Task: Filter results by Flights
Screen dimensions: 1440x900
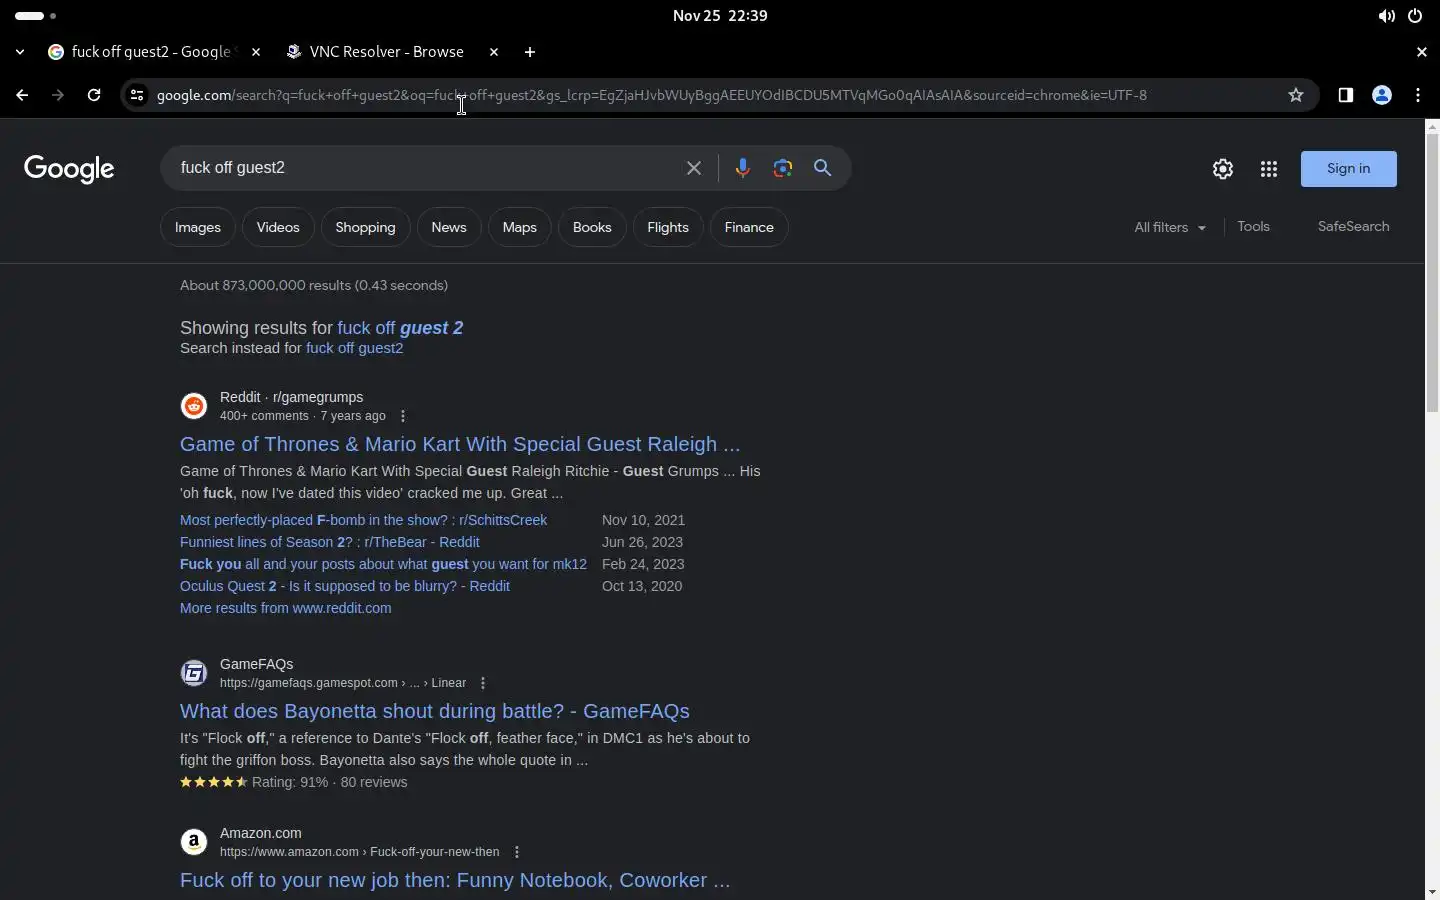Action: (x=668, y=228)
